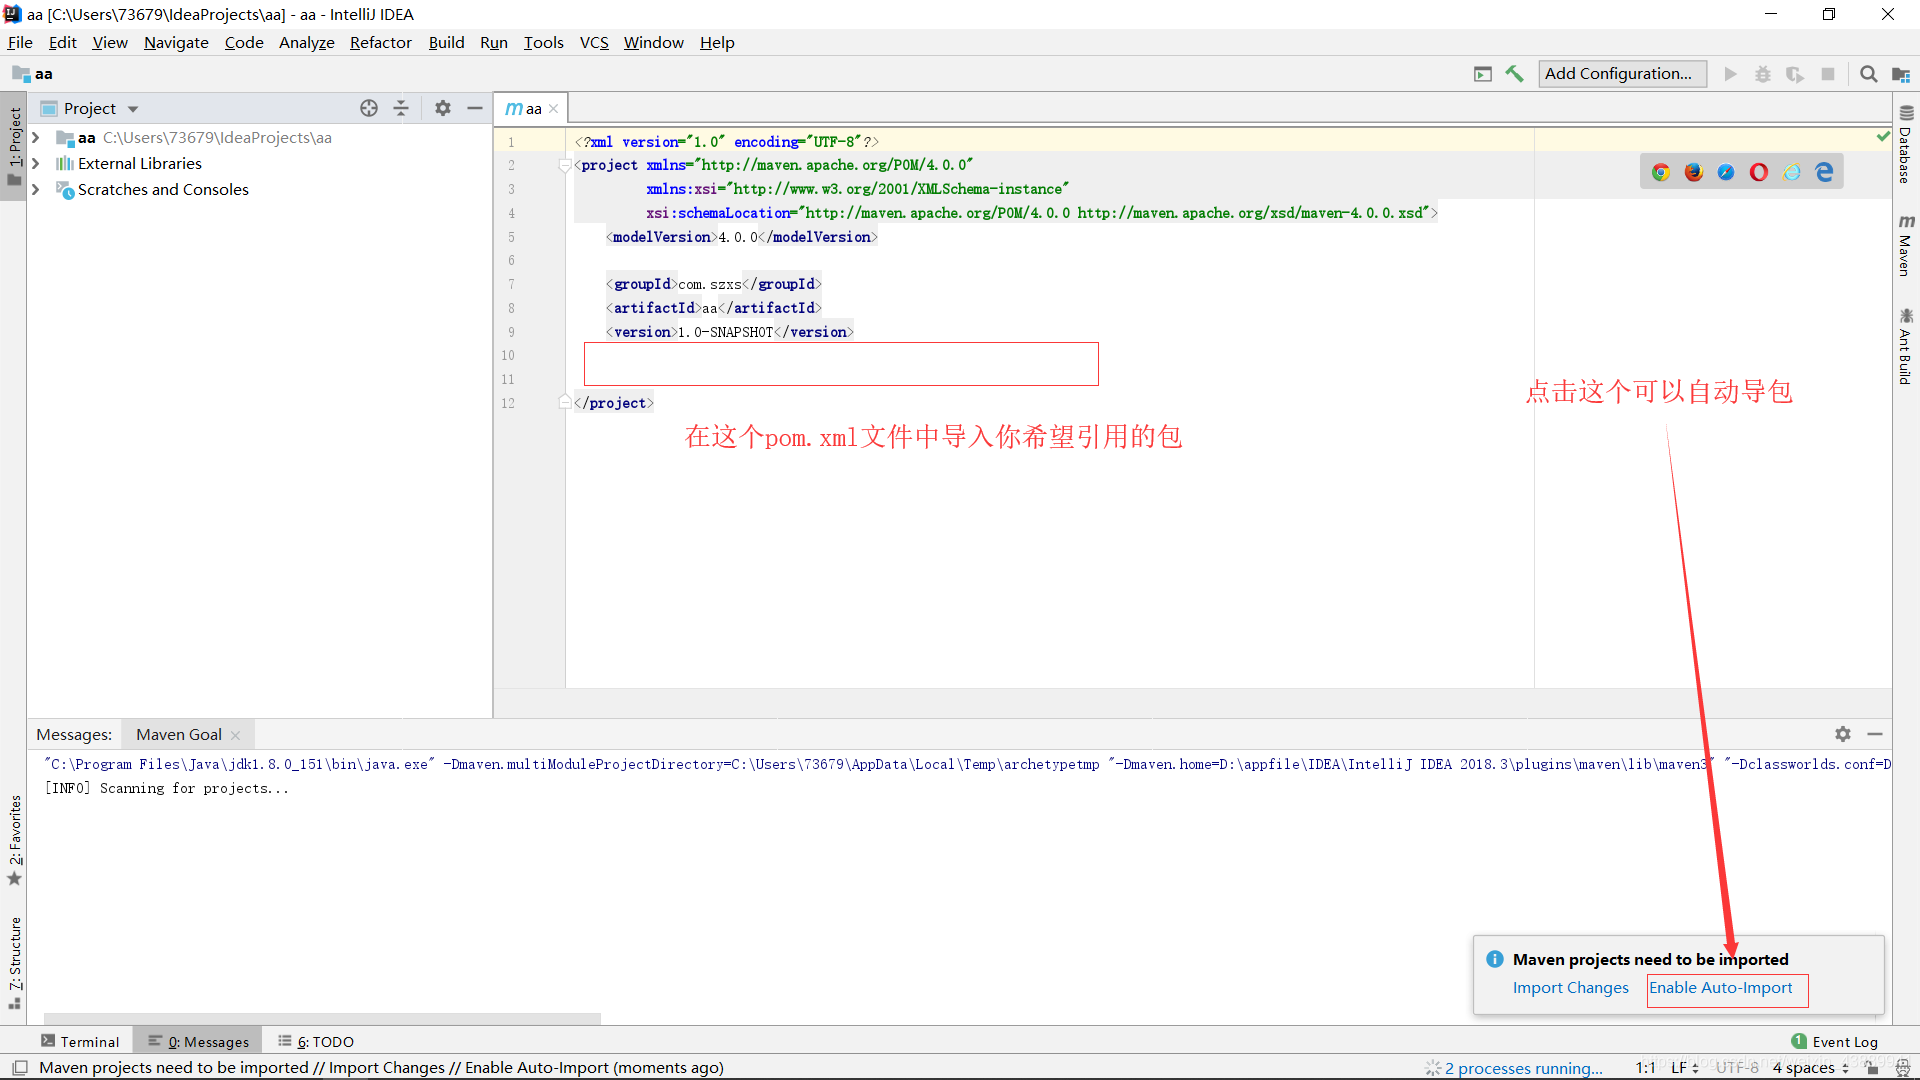
Task: Open the VCS menu
Action: 594,42
